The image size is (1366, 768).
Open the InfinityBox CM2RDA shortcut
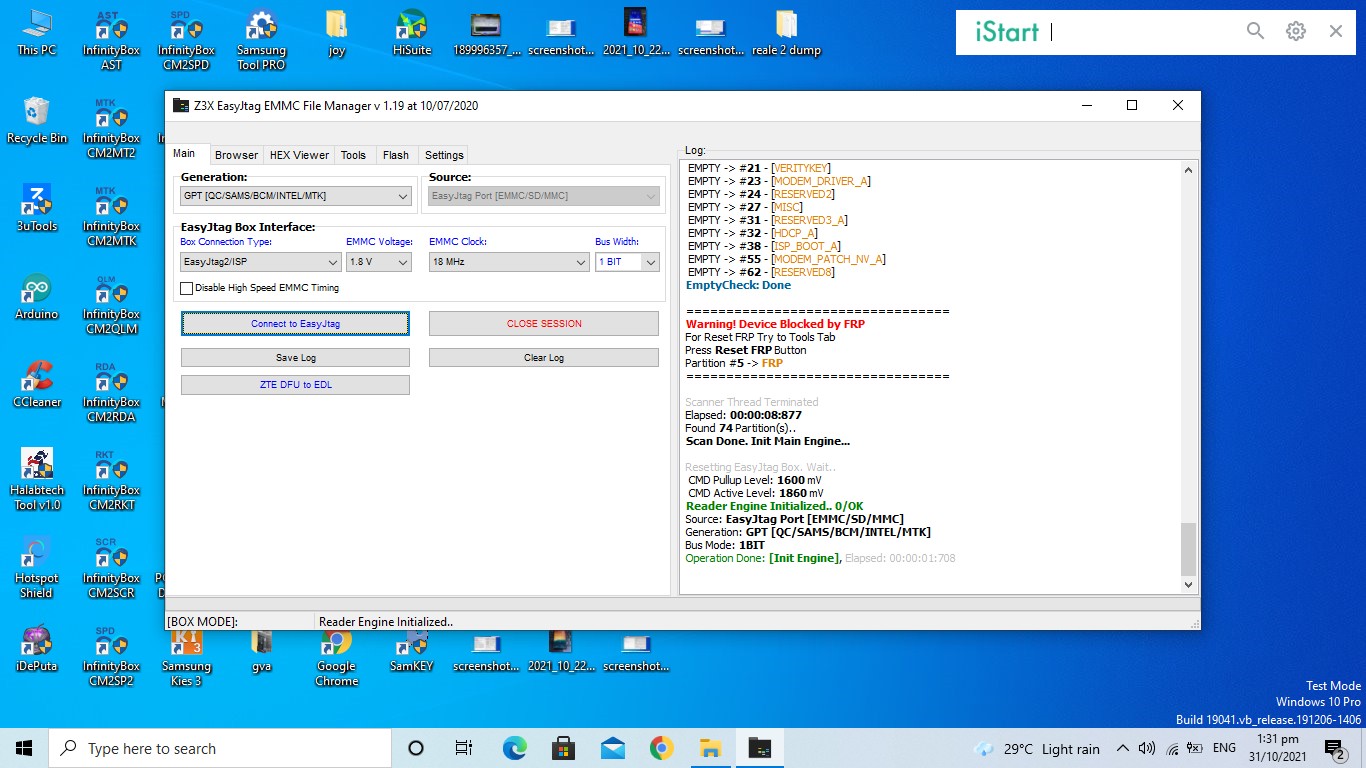(111, 392)
